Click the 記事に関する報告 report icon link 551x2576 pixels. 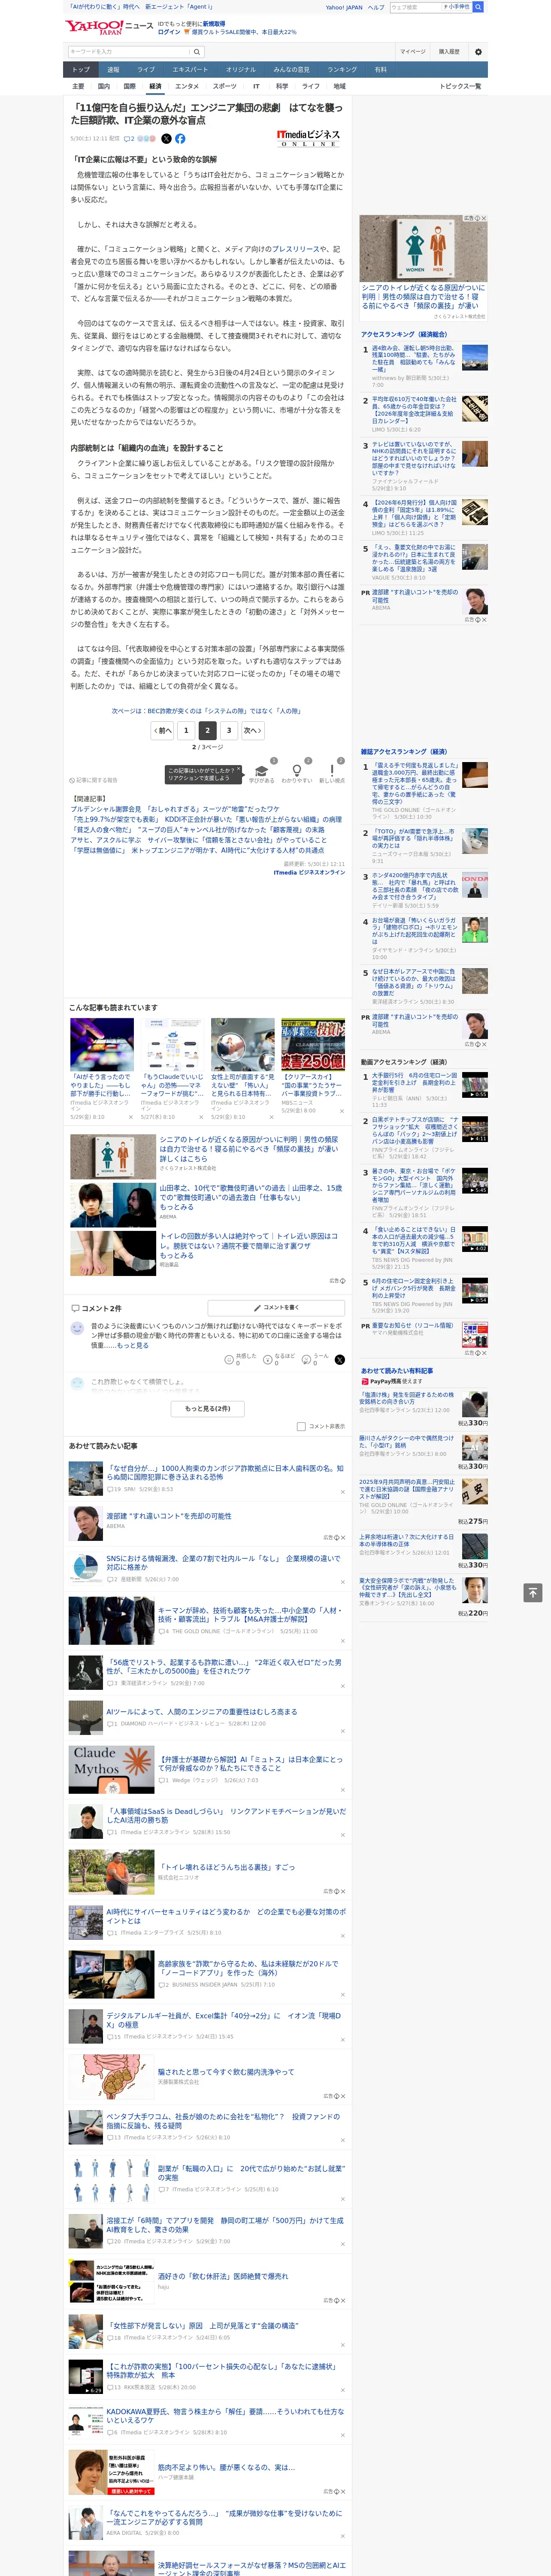pyautogui.click(x=94, y=780)
